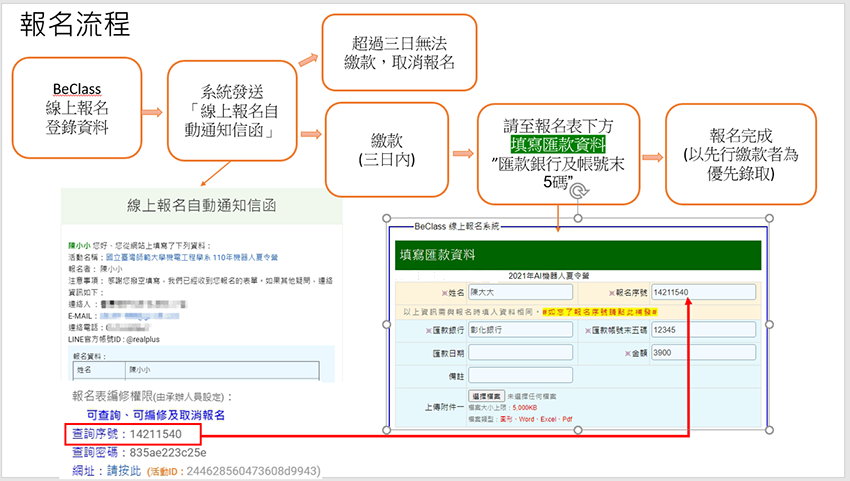
Task: Click the 報名表編修權限 line
Action: pos(152,396)
